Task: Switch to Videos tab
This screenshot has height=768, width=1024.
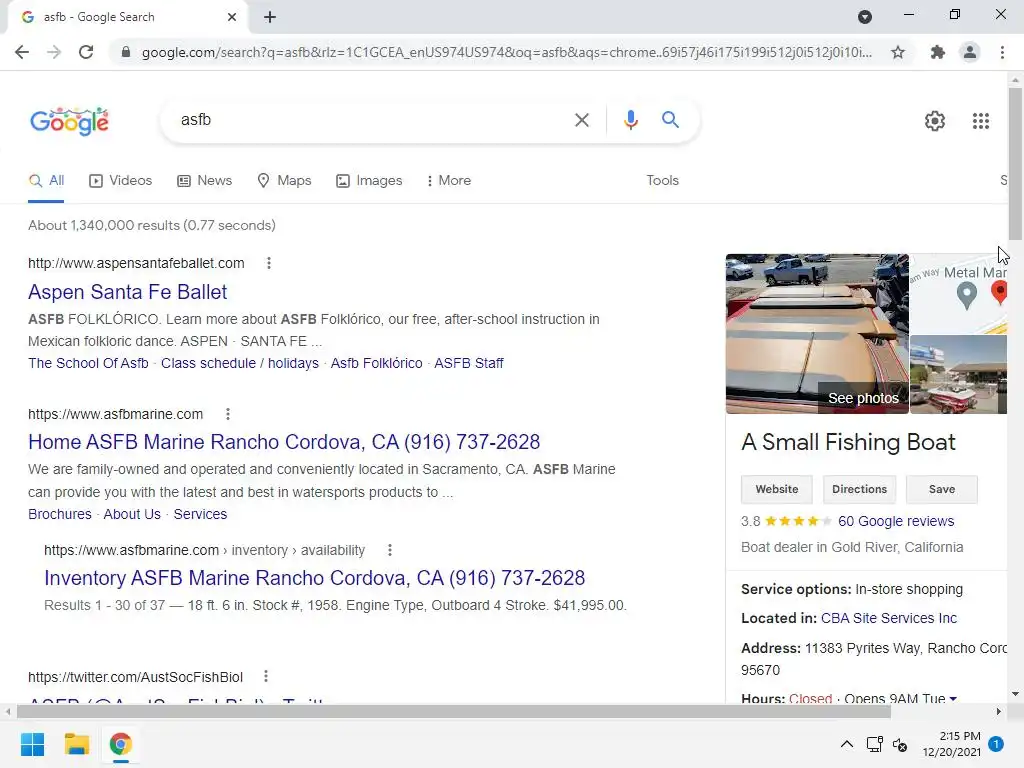Action: (121, 181)
